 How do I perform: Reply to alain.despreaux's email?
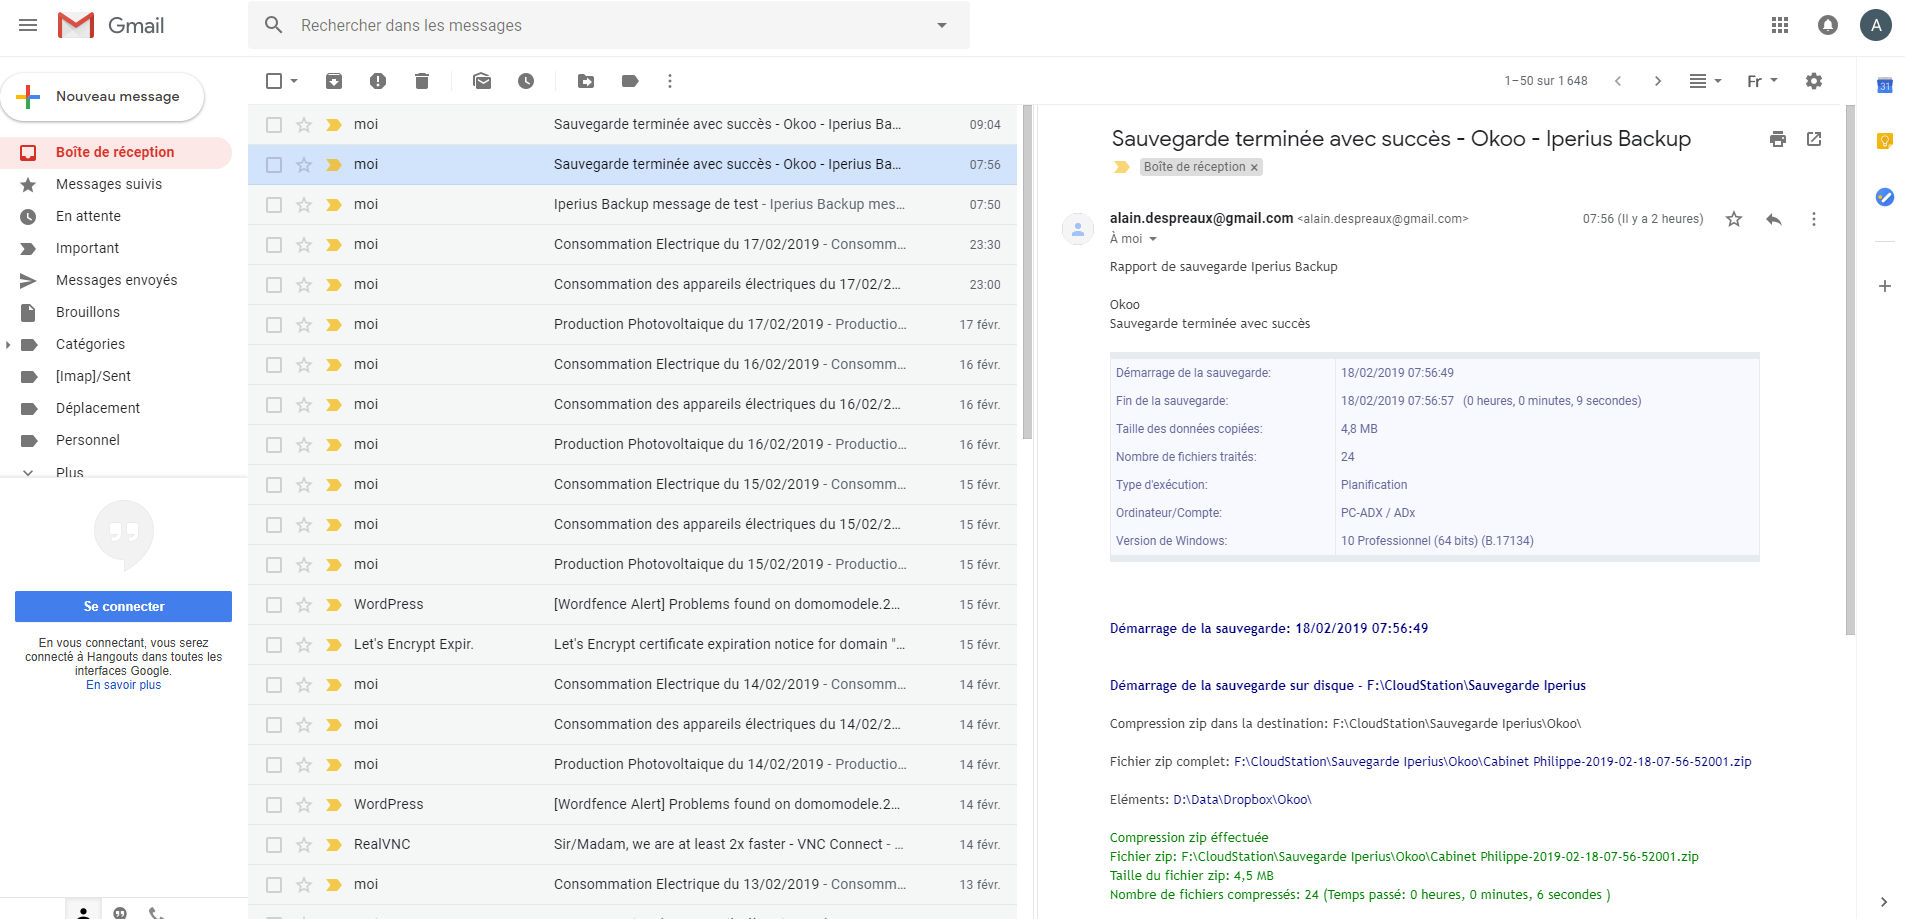tap(1774, 219)
